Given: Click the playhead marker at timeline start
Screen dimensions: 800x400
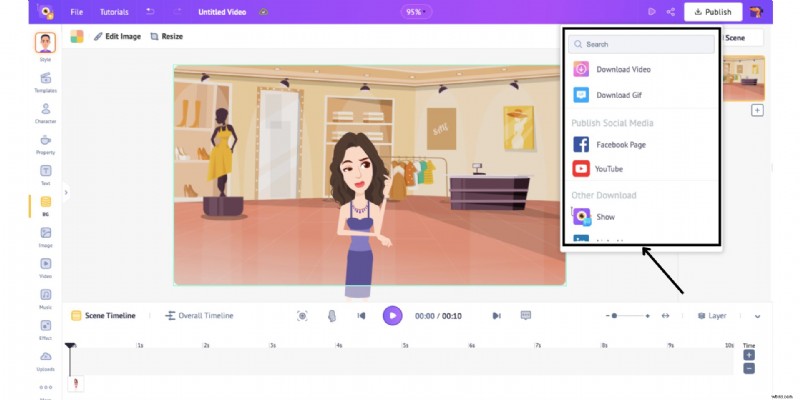Looking at the screenshot, I should click(70, 346).
